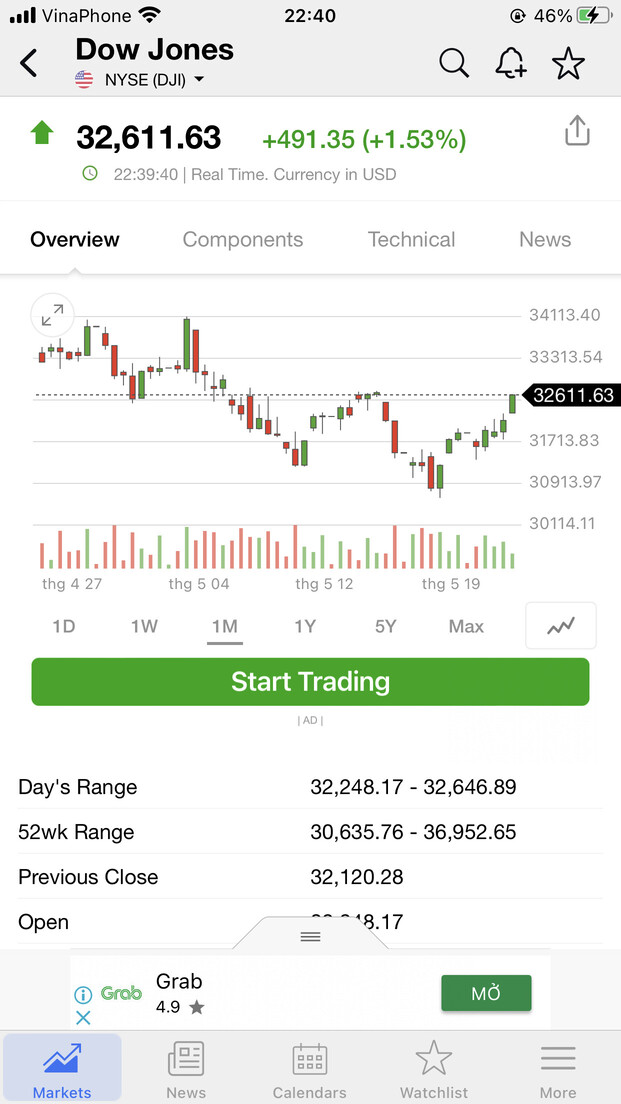Expand the pull-up drawer handle

coord(310,936)
